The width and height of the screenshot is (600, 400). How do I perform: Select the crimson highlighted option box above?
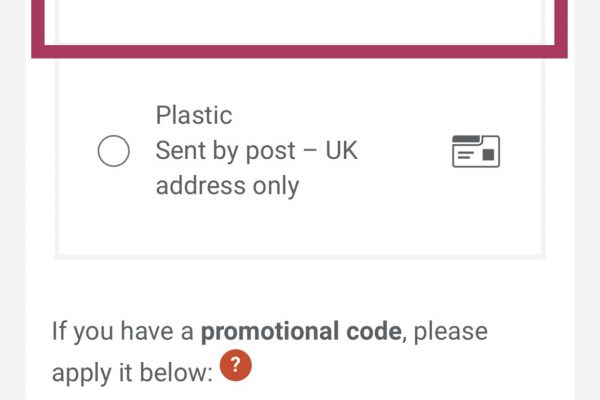click(300, 25)
